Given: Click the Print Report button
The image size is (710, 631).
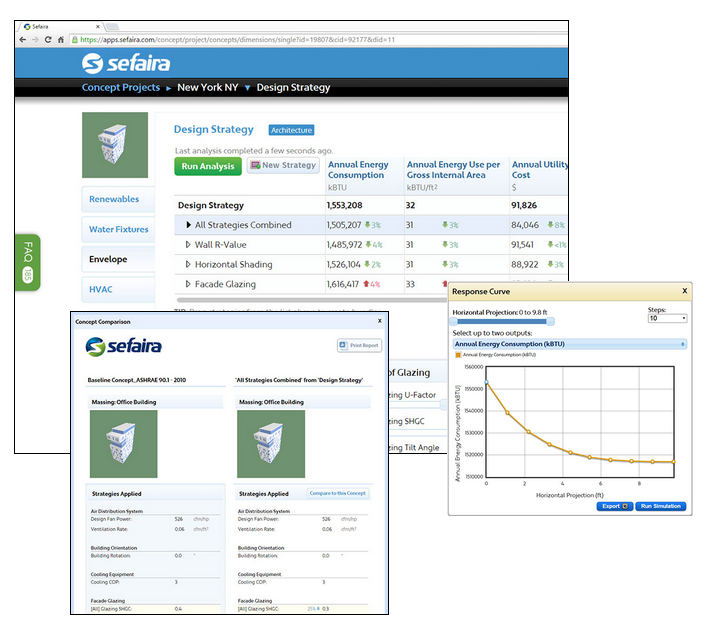Looking at the screenshot, I should point(358,346).
